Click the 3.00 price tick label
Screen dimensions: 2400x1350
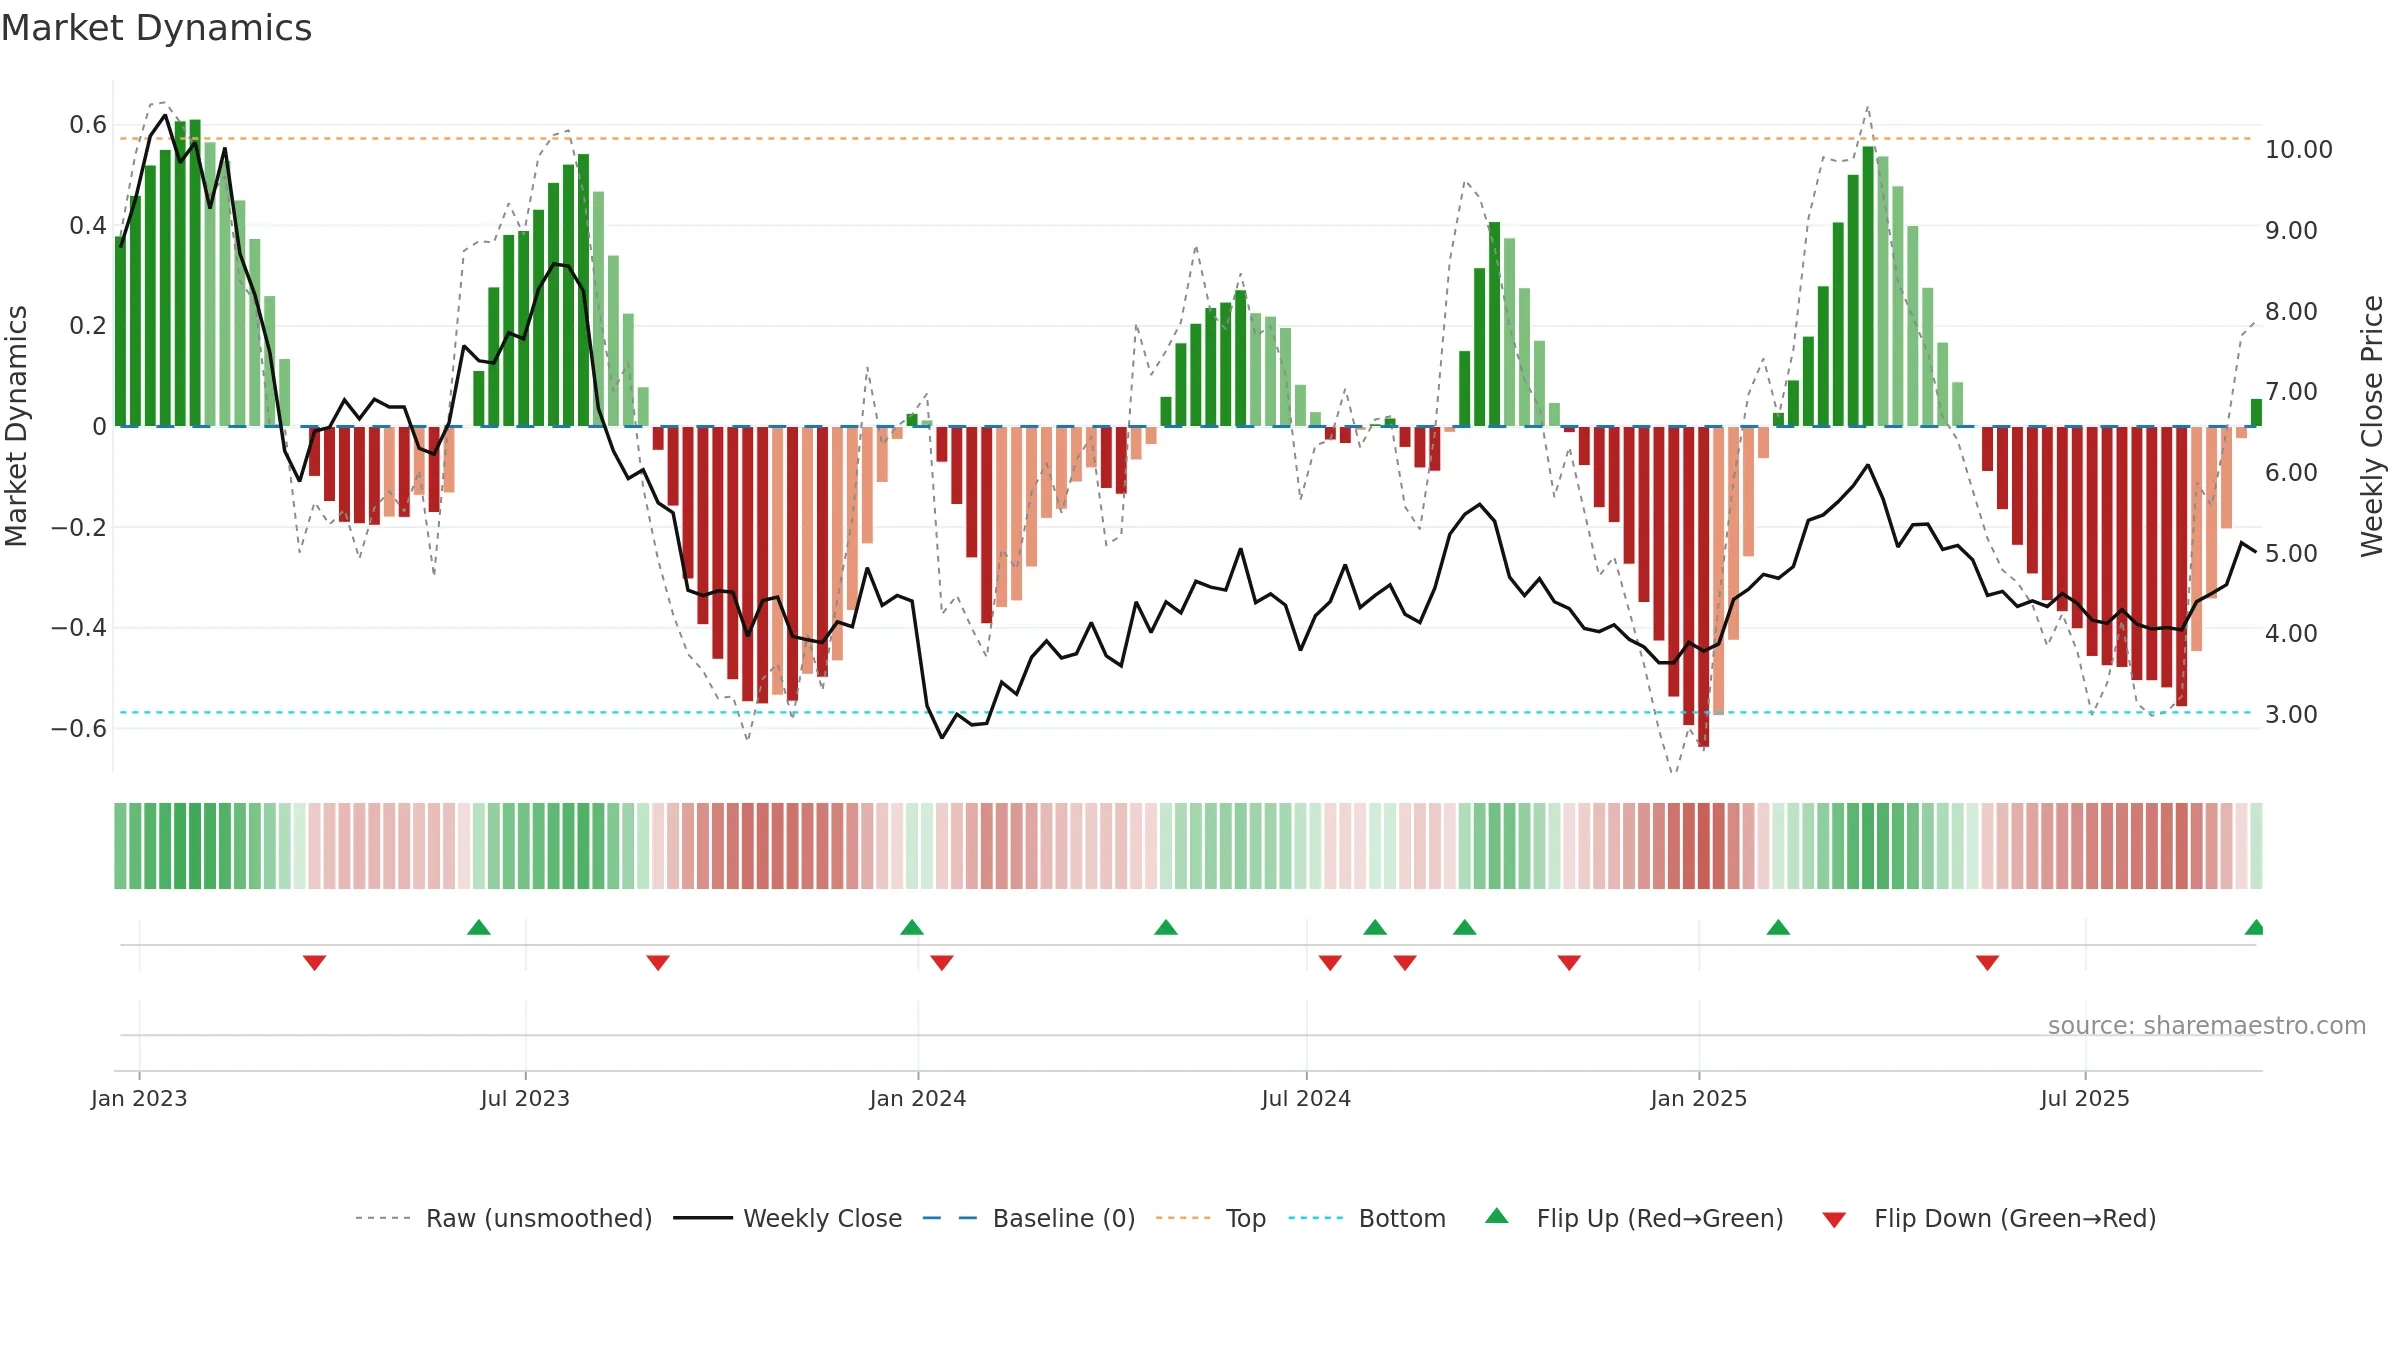coord(2291,715)
